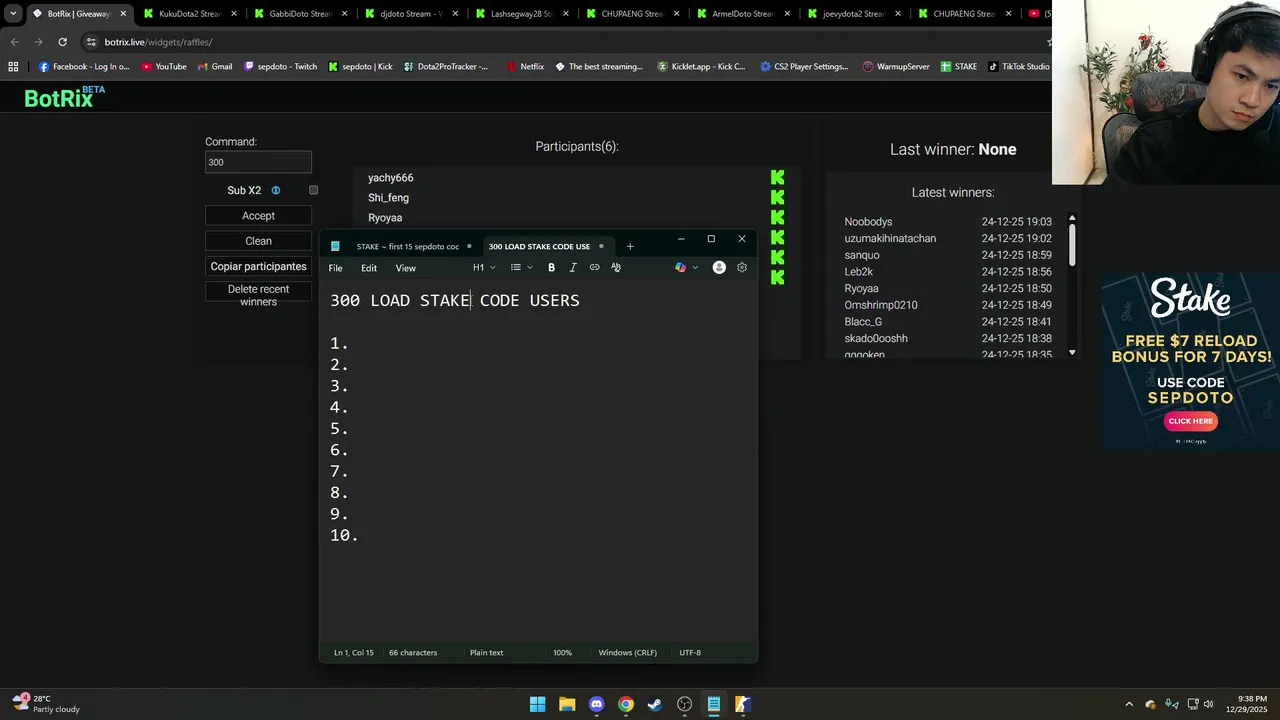Screen dimensions: 1280x720
Task: Expand the list style dropdown in Notepad
Action: click(x=521, y=268)
